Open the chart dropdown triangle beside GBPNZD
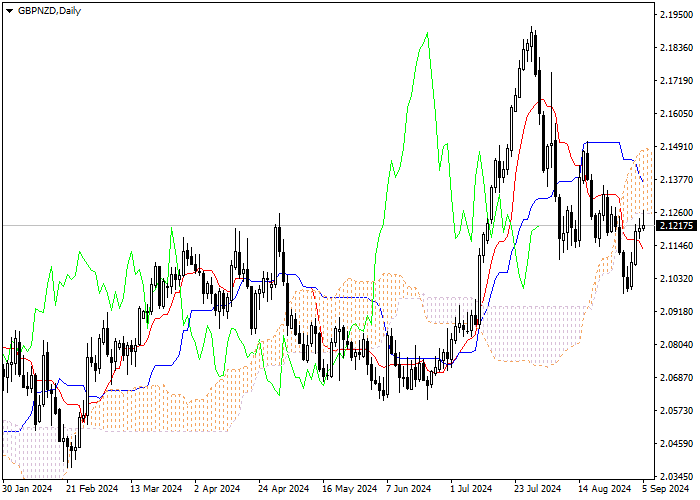Image resolution: width=700 pixels, height=500 pixels. pos(9,11)
